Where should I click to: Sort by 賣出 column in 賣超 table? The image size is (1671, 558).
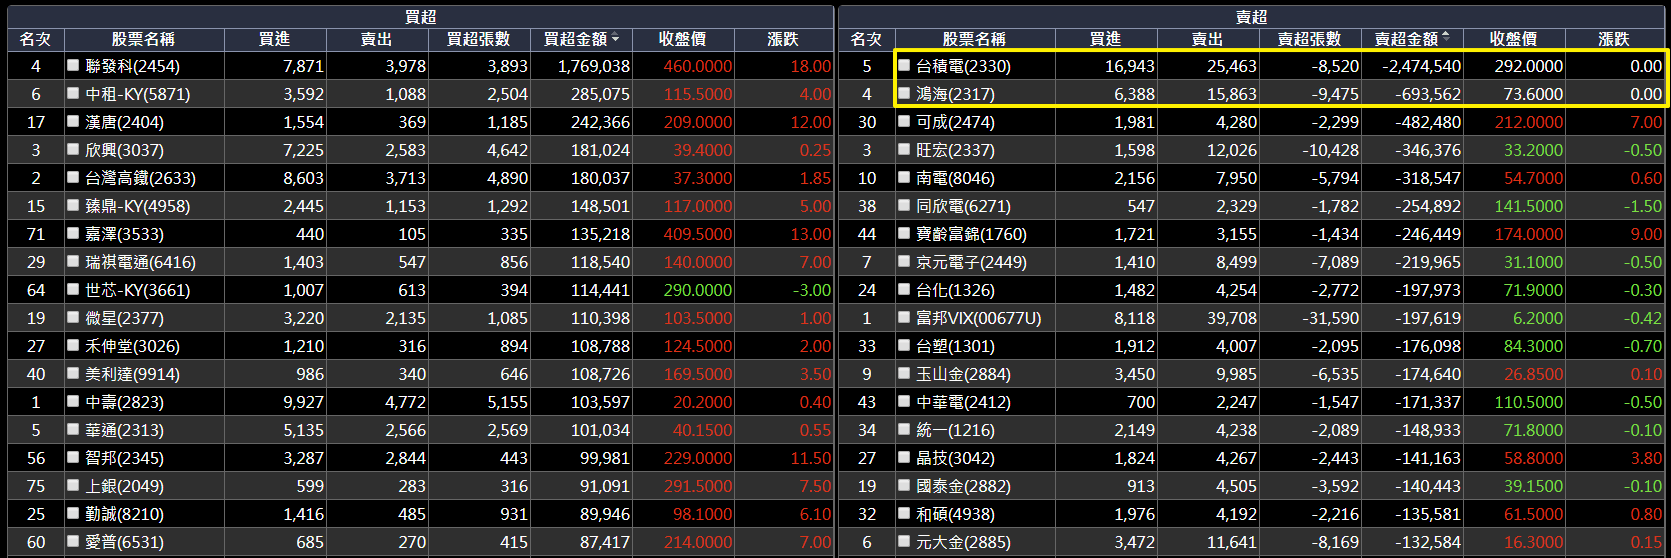point(1208,39)
